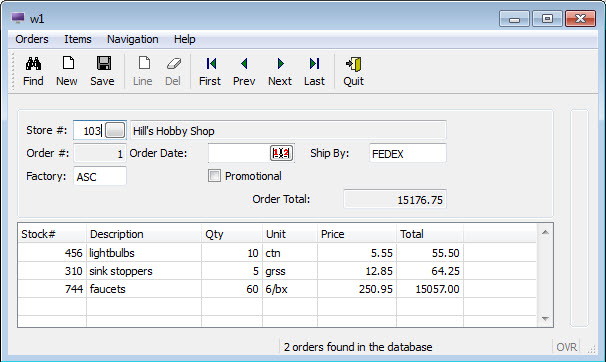Click the '2 orders found' status message

point(358,347)
